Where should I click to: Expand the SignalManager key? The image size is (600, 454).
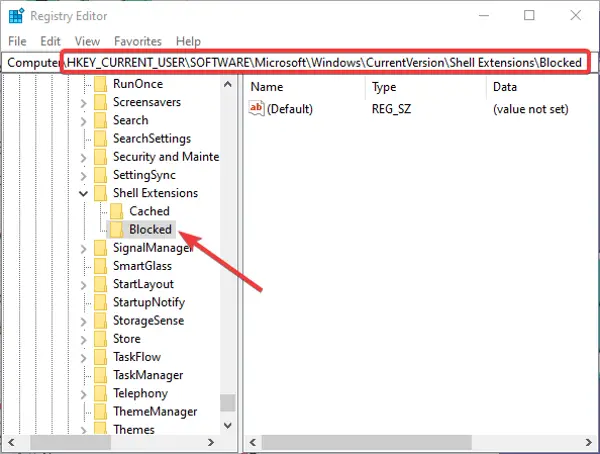point(83,249)
